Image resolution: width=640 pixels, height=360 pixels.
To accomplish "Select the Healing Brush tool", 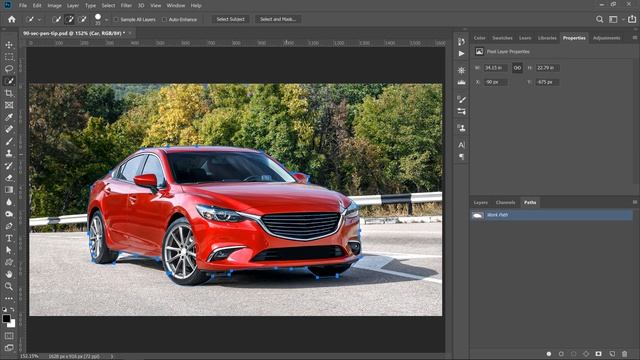I will click(x=9, y=129).
